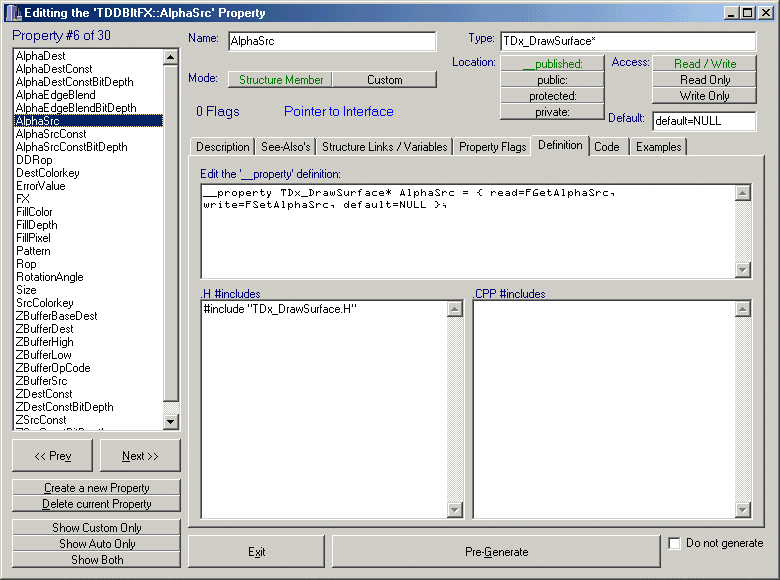Open the Property Flags tab

492,147
